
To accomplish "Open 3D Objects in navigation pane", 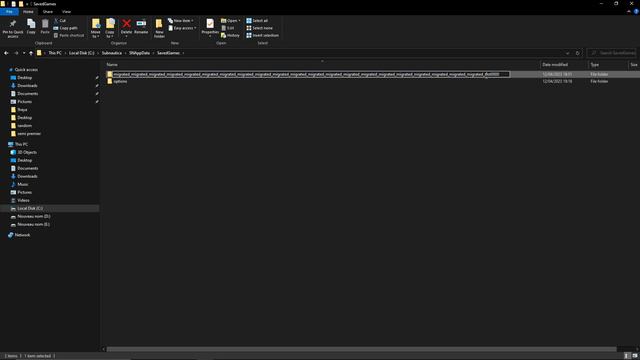I will click(x=27, y=152).
